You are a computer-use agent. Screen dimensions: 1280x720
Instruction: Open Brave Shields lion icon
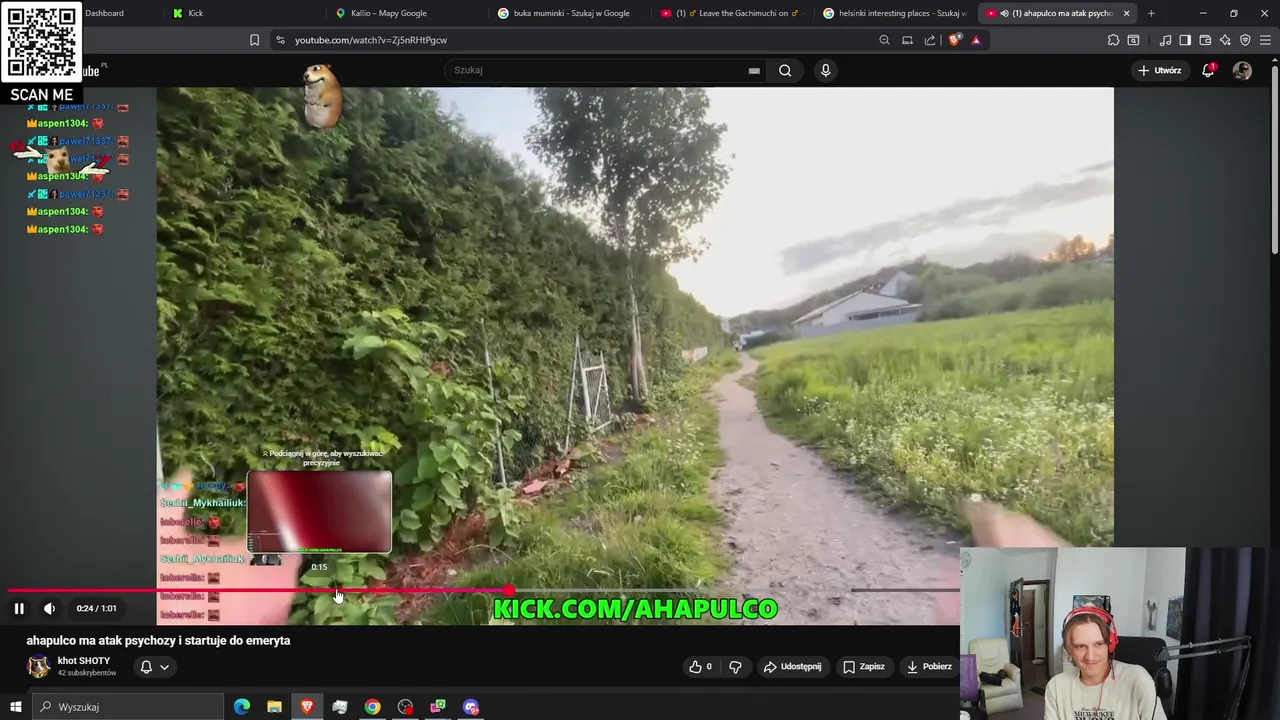coord(954,40)
